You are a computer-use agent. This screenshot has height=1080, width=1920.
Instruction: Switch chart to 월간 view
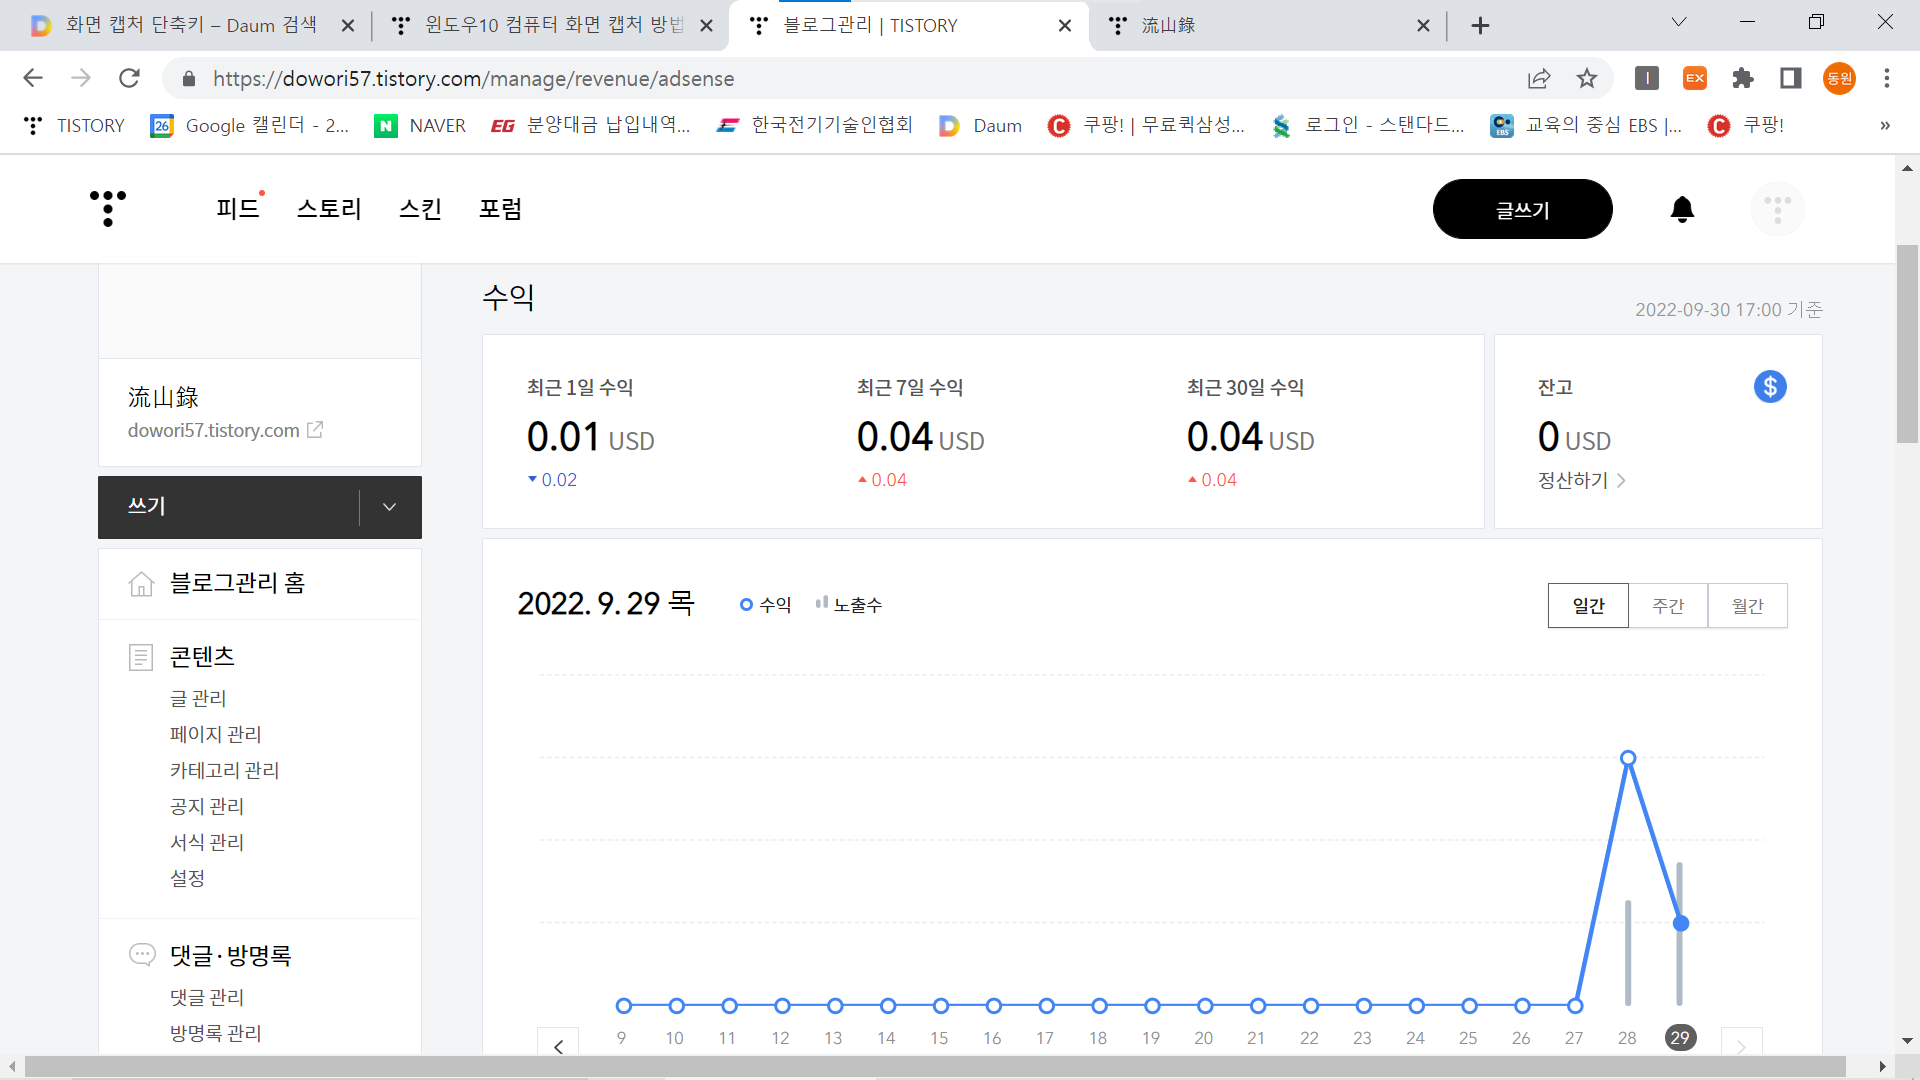point(1747,606)
